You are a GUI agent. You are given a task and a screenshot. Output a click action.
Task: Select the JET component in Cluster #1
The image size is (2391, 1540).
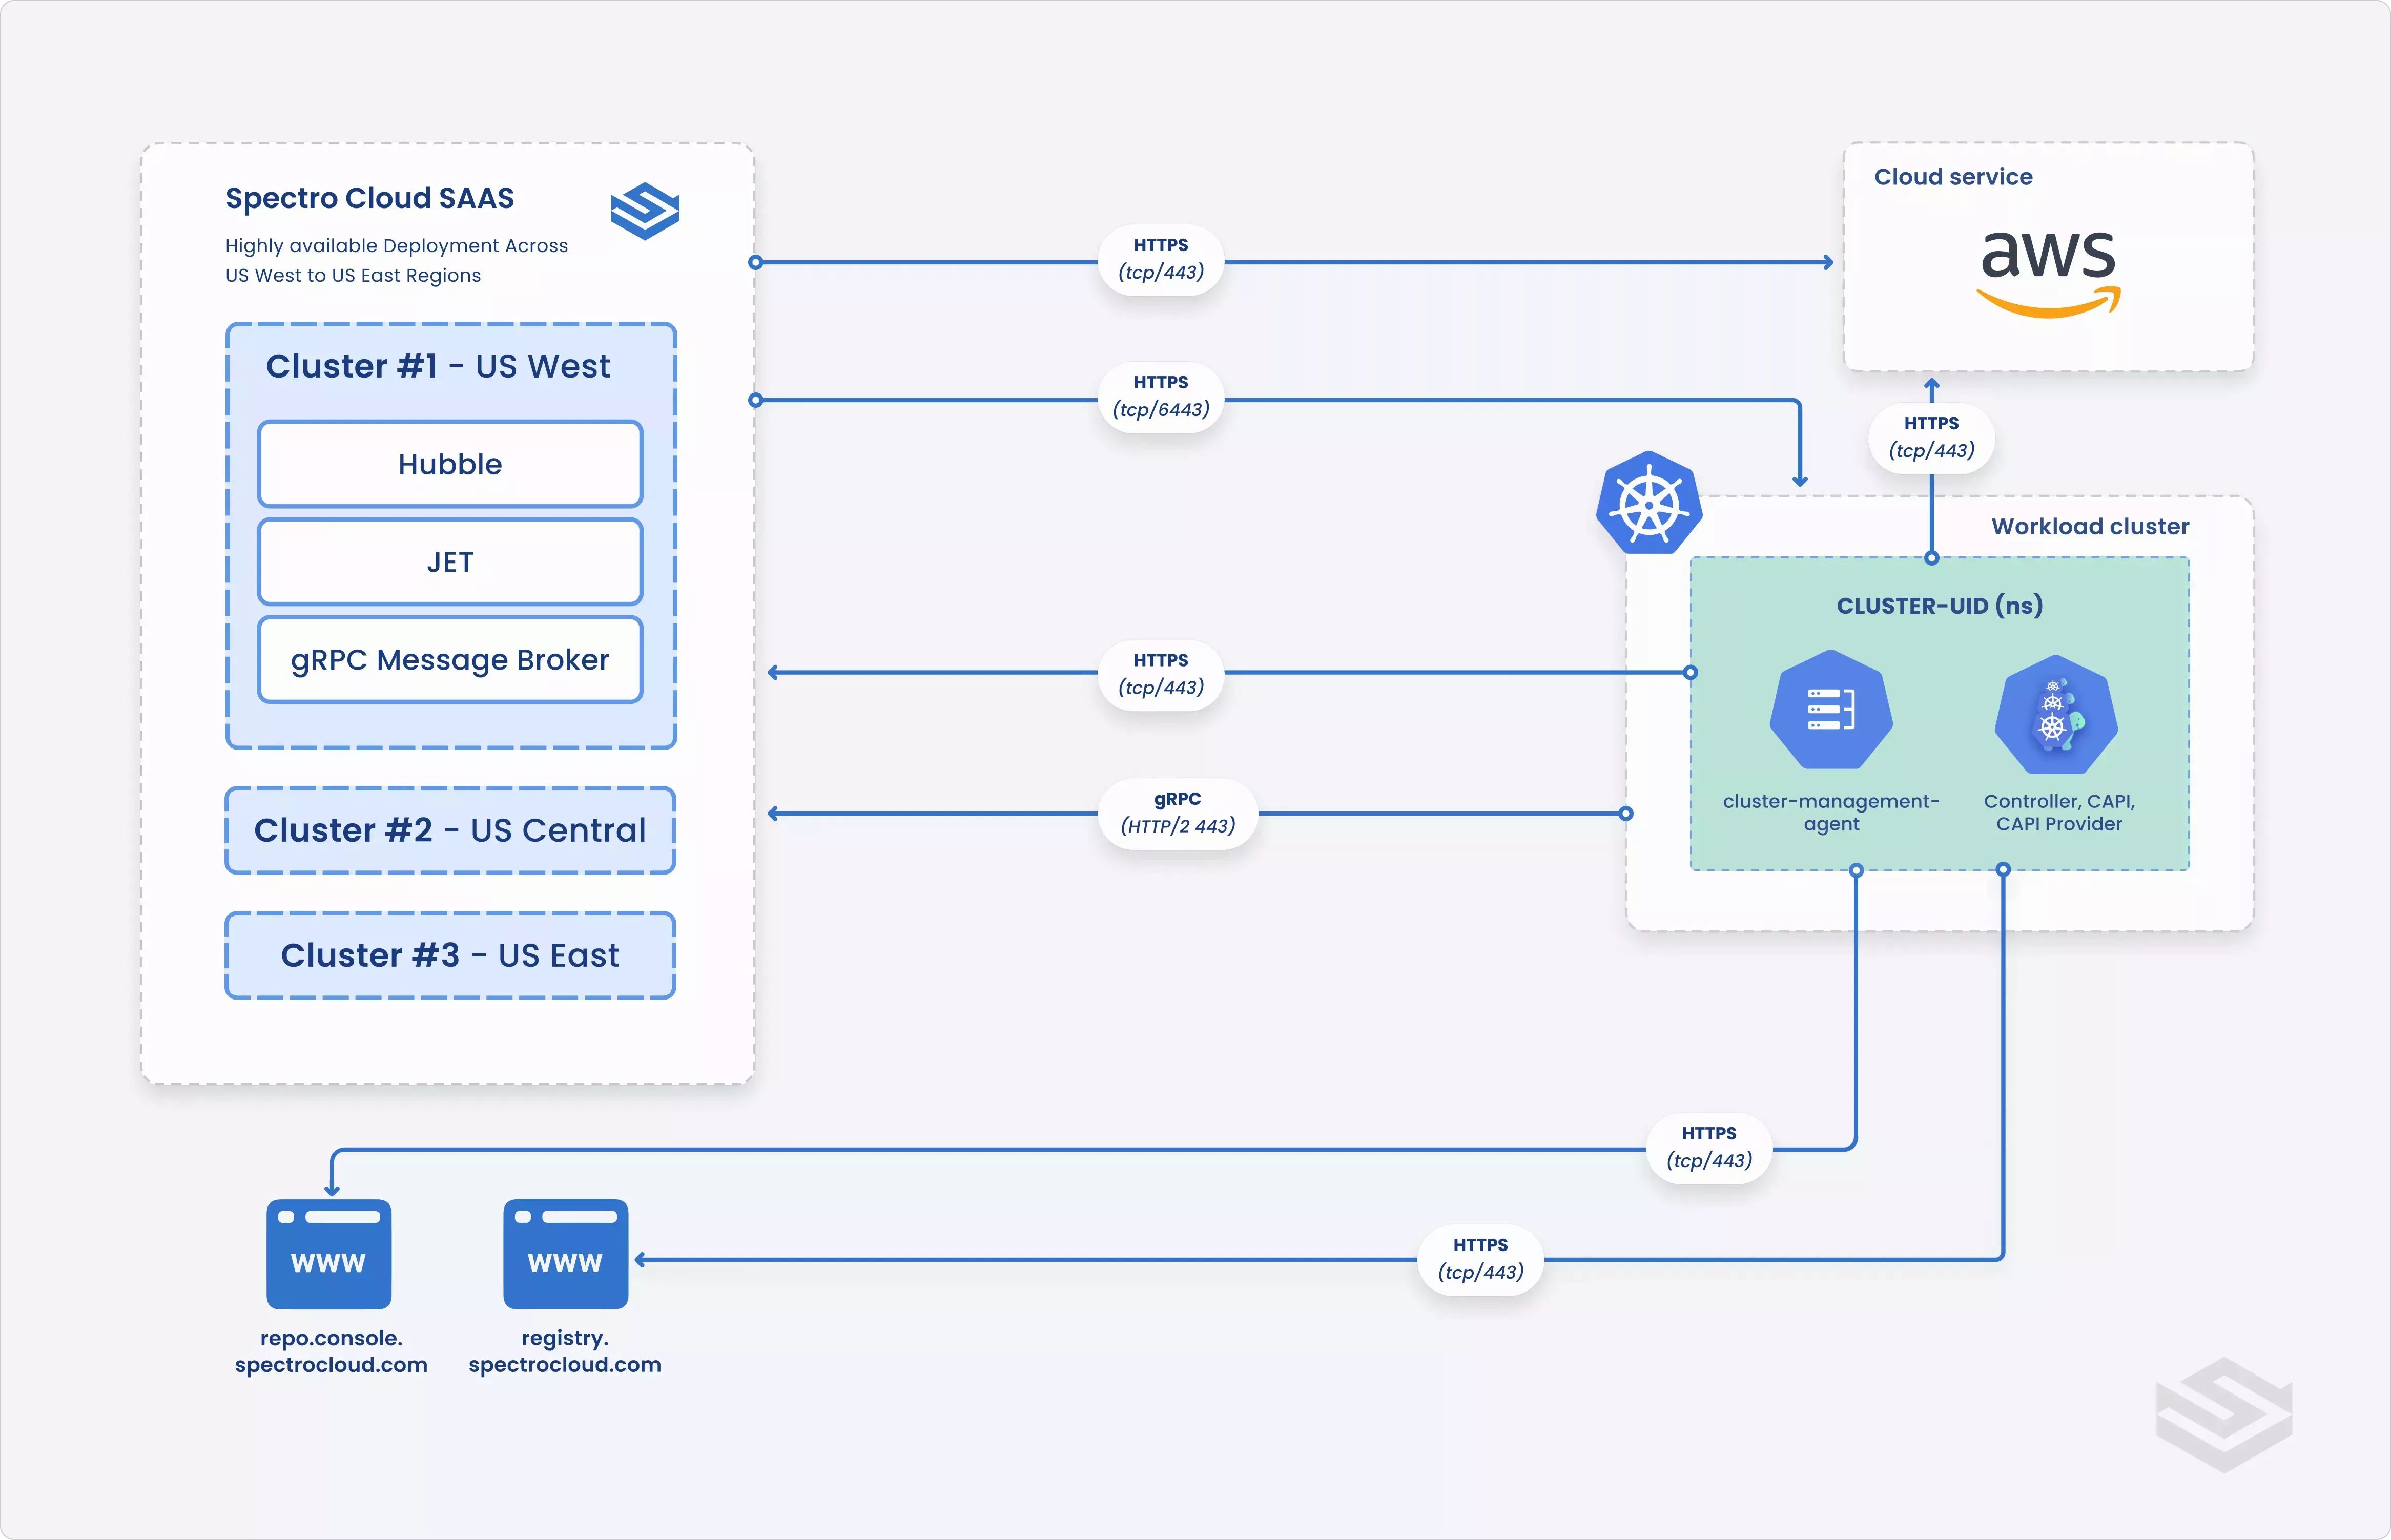(x=449, y=561)
